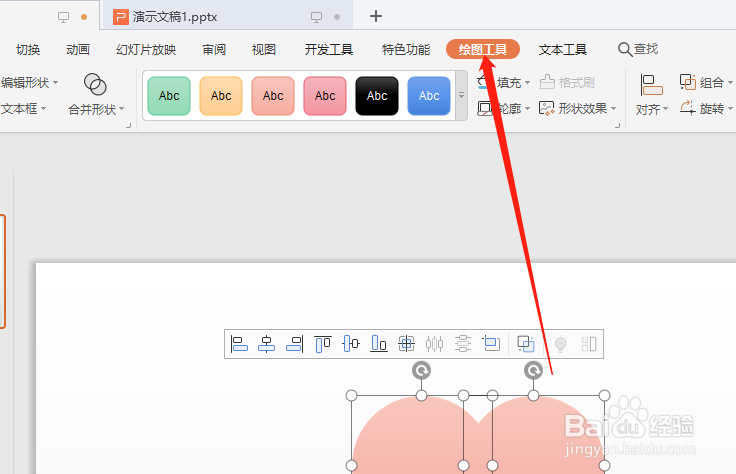
Task: Open shape style dialog launcher in styles group
Action: [x=617, y=125]
